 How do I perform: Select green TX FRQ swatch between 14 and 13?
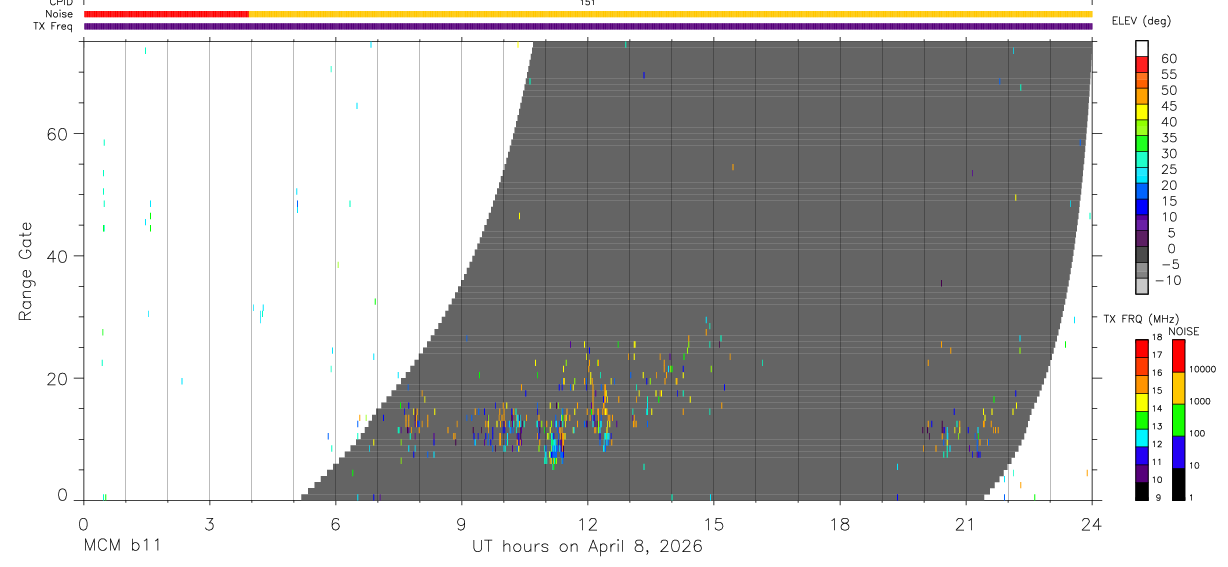(x=1142, y=418)
